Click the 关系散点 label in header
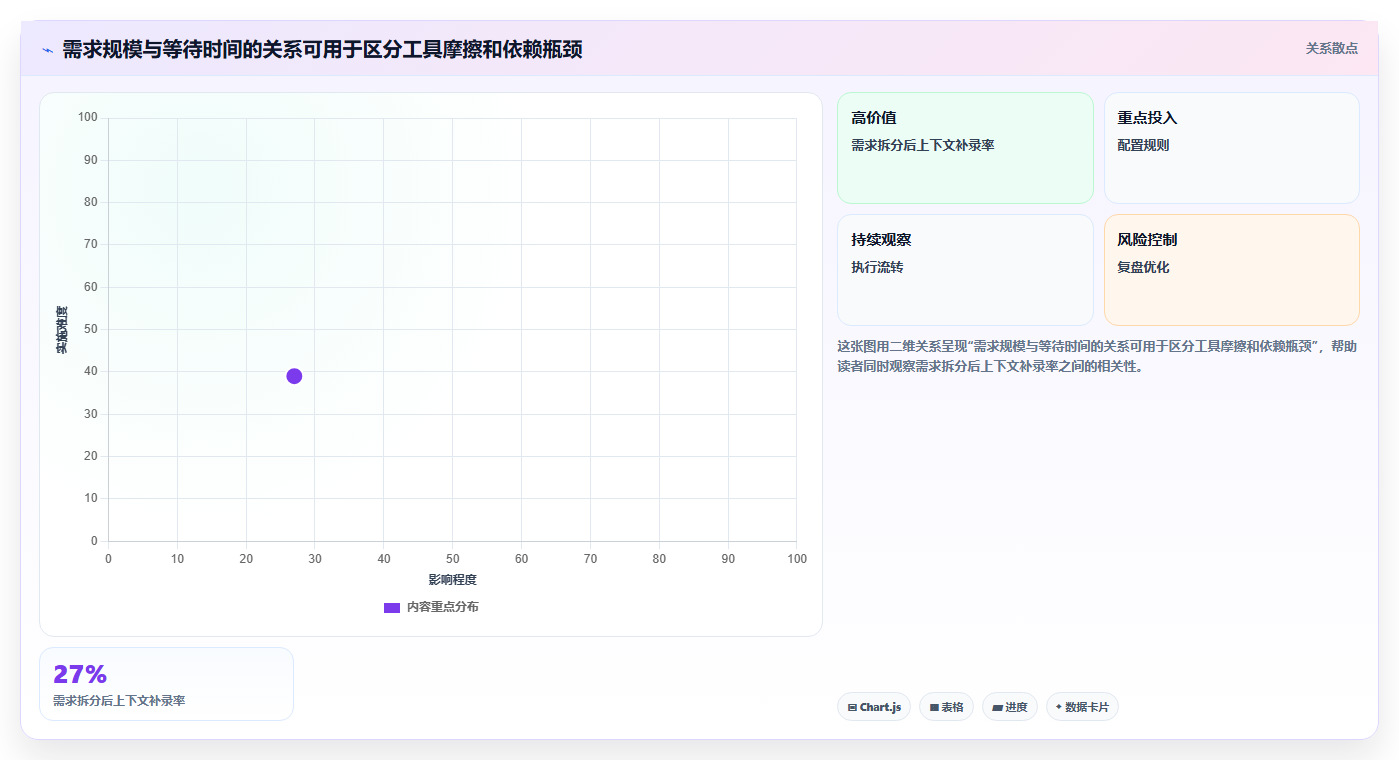This screenshot has width=1399, height=760. [x=1332, y=48]
